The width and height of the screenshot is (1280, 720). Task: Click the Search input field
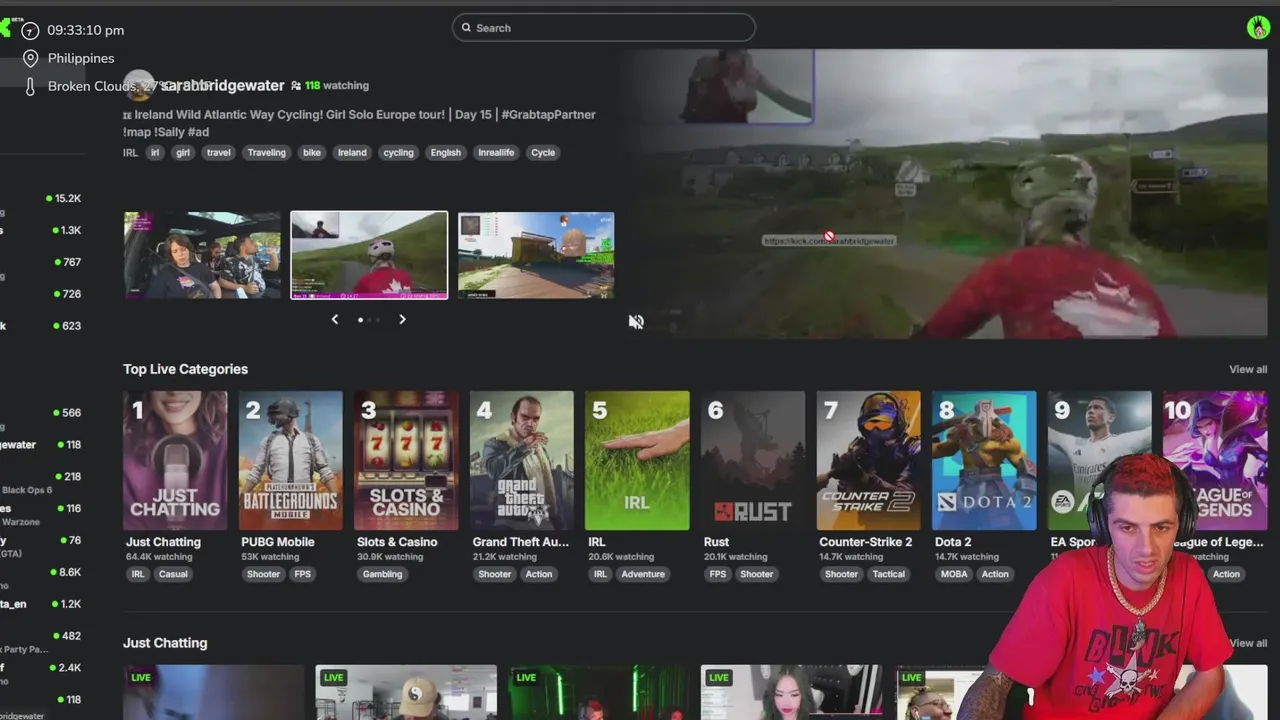pos(603,28)
